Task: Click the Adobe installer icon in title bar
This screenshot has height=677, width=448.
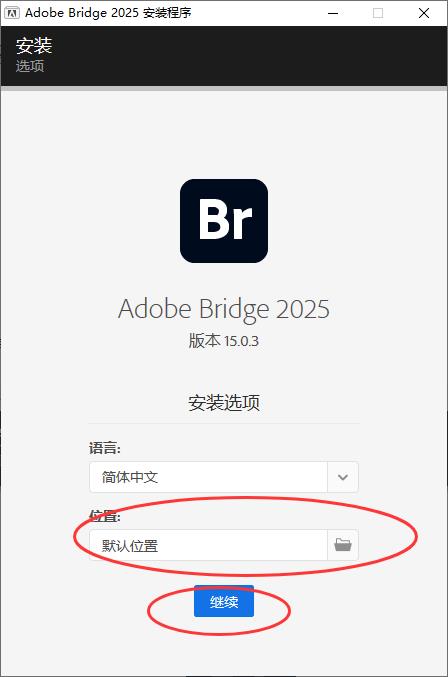Action: coord(12,13)
